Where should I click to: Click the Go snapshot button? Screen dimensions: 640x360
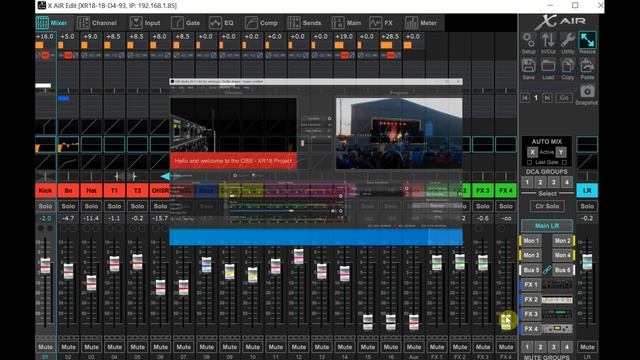pyautogui.click(x=564, y=98)
